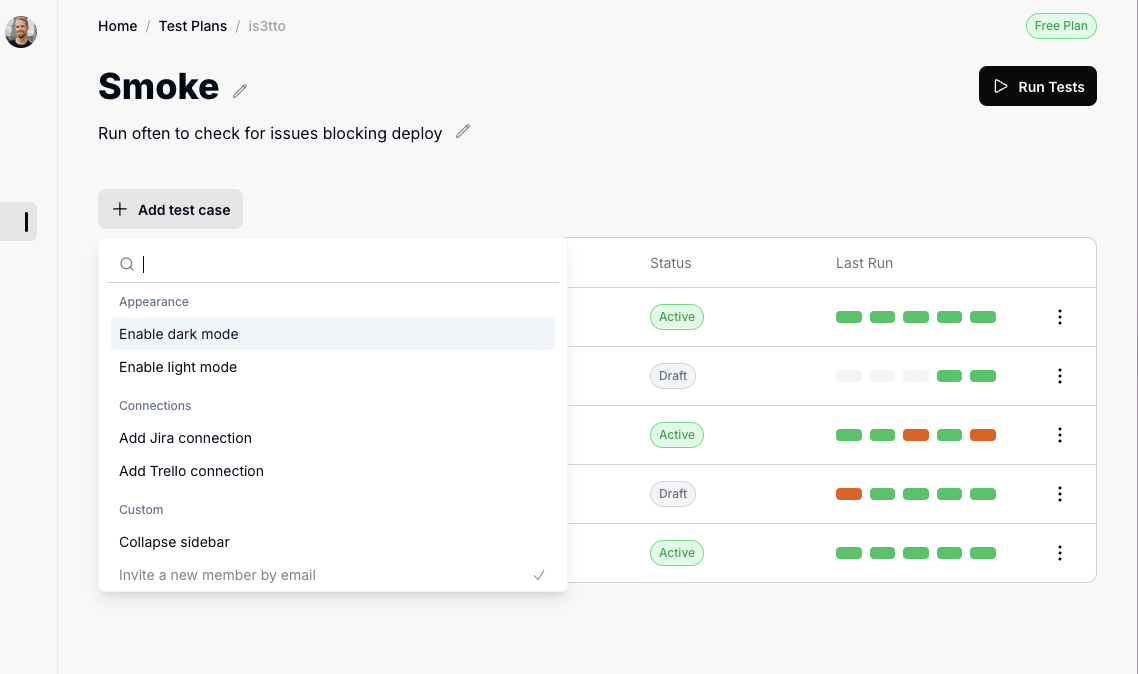Navigate to Home via breadcrumb
Viewport: 1138px width, 674px height.
(x=117, y=26)
